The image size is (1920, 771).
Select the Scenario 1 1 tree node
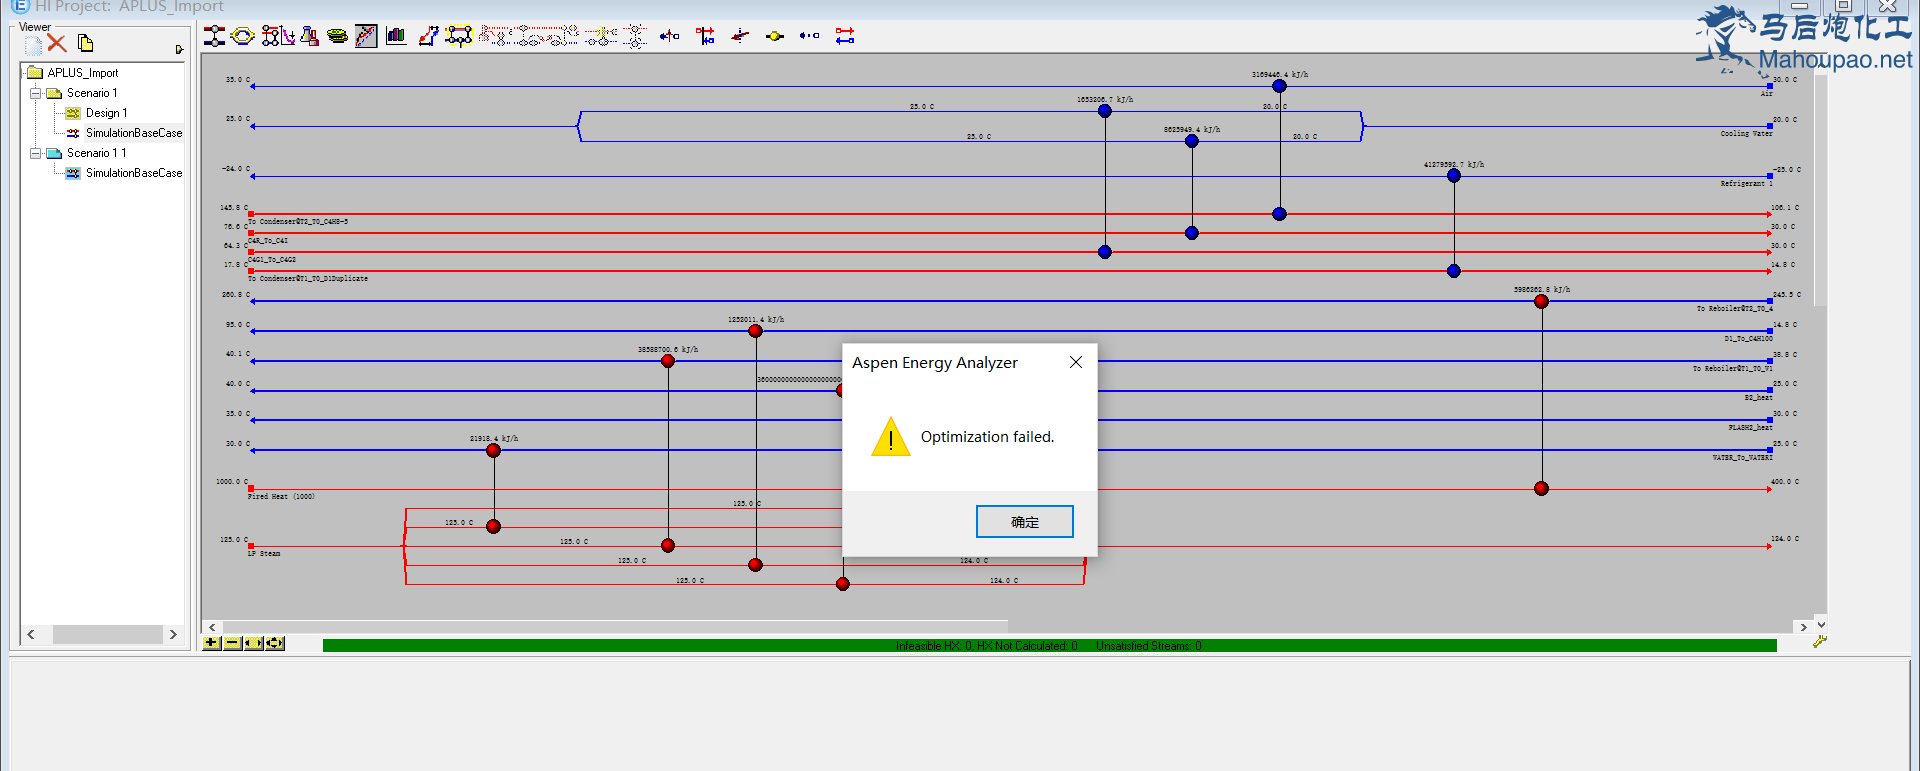point(97,153)
